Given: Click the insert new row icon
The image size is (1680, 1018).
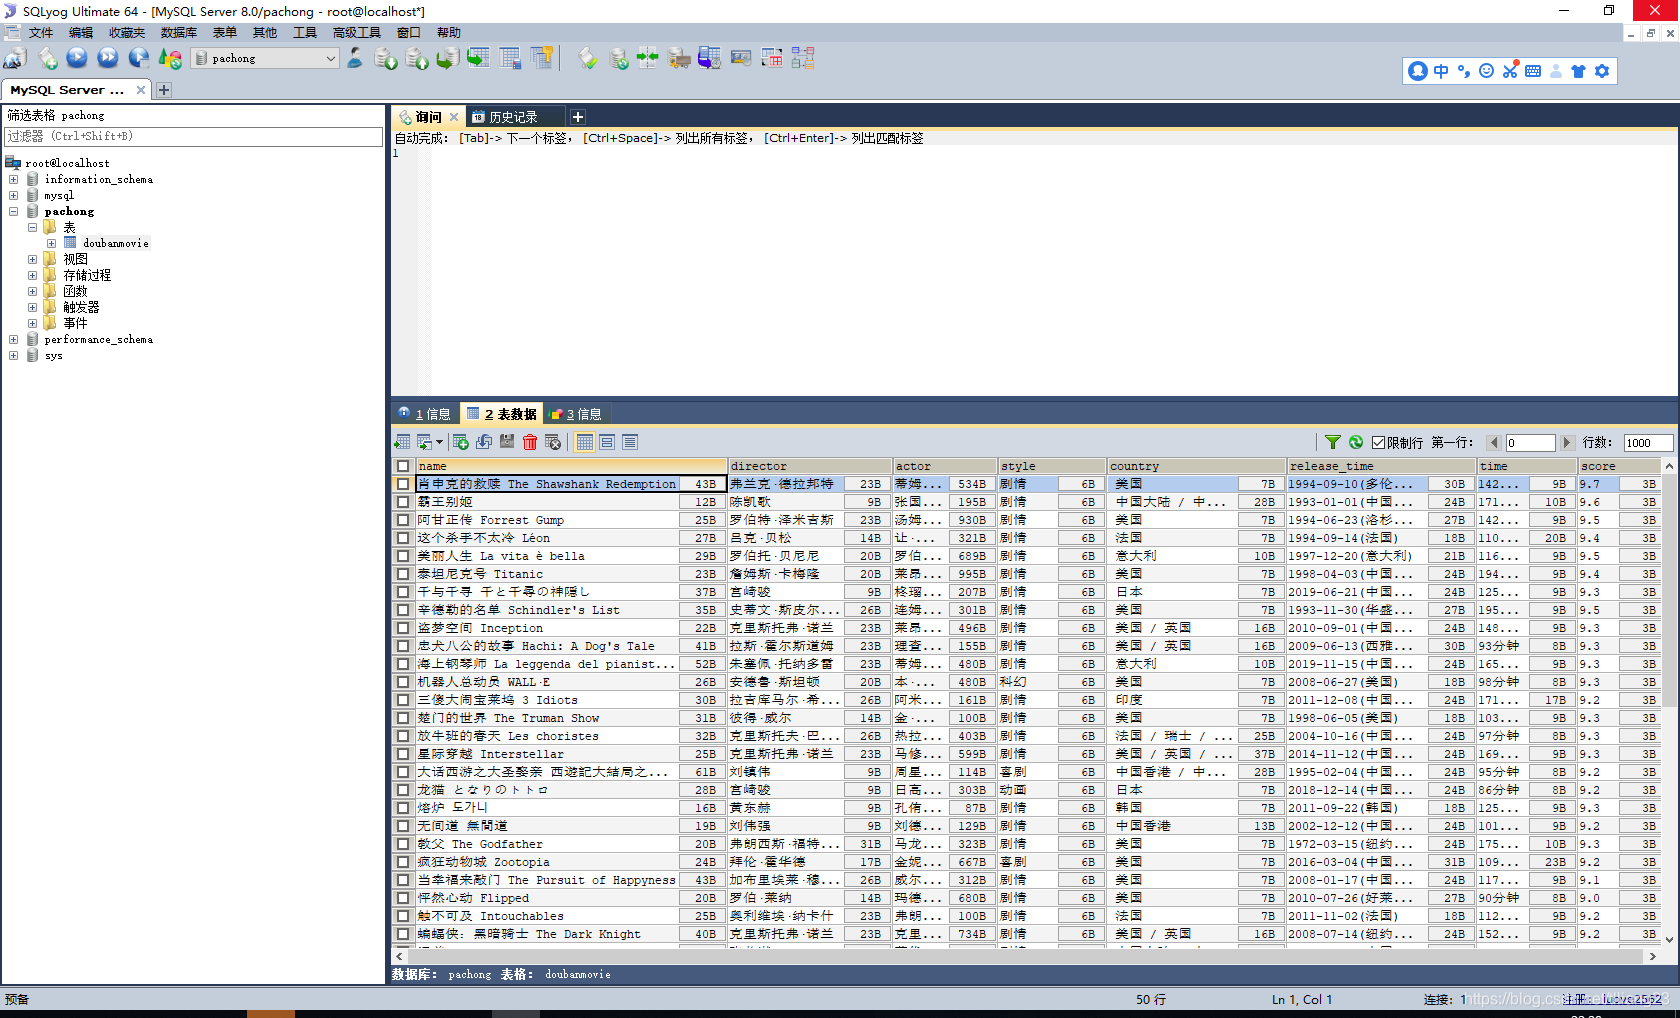Looking at the screenshot, I should point(461,442).
